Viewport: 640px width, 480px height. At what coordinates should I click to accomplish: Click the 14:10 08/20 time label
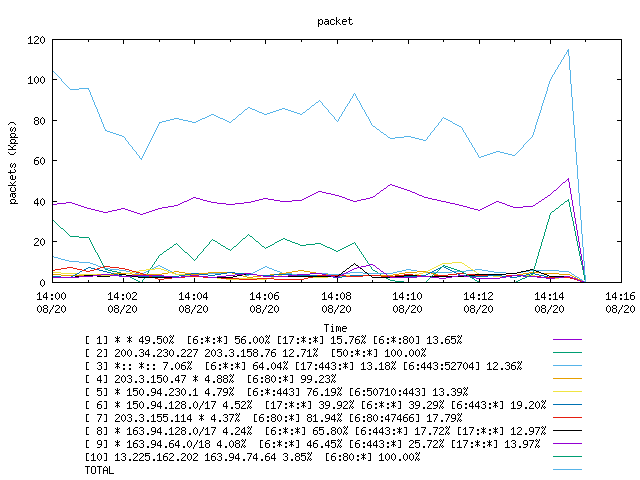(x=407, y=302)
